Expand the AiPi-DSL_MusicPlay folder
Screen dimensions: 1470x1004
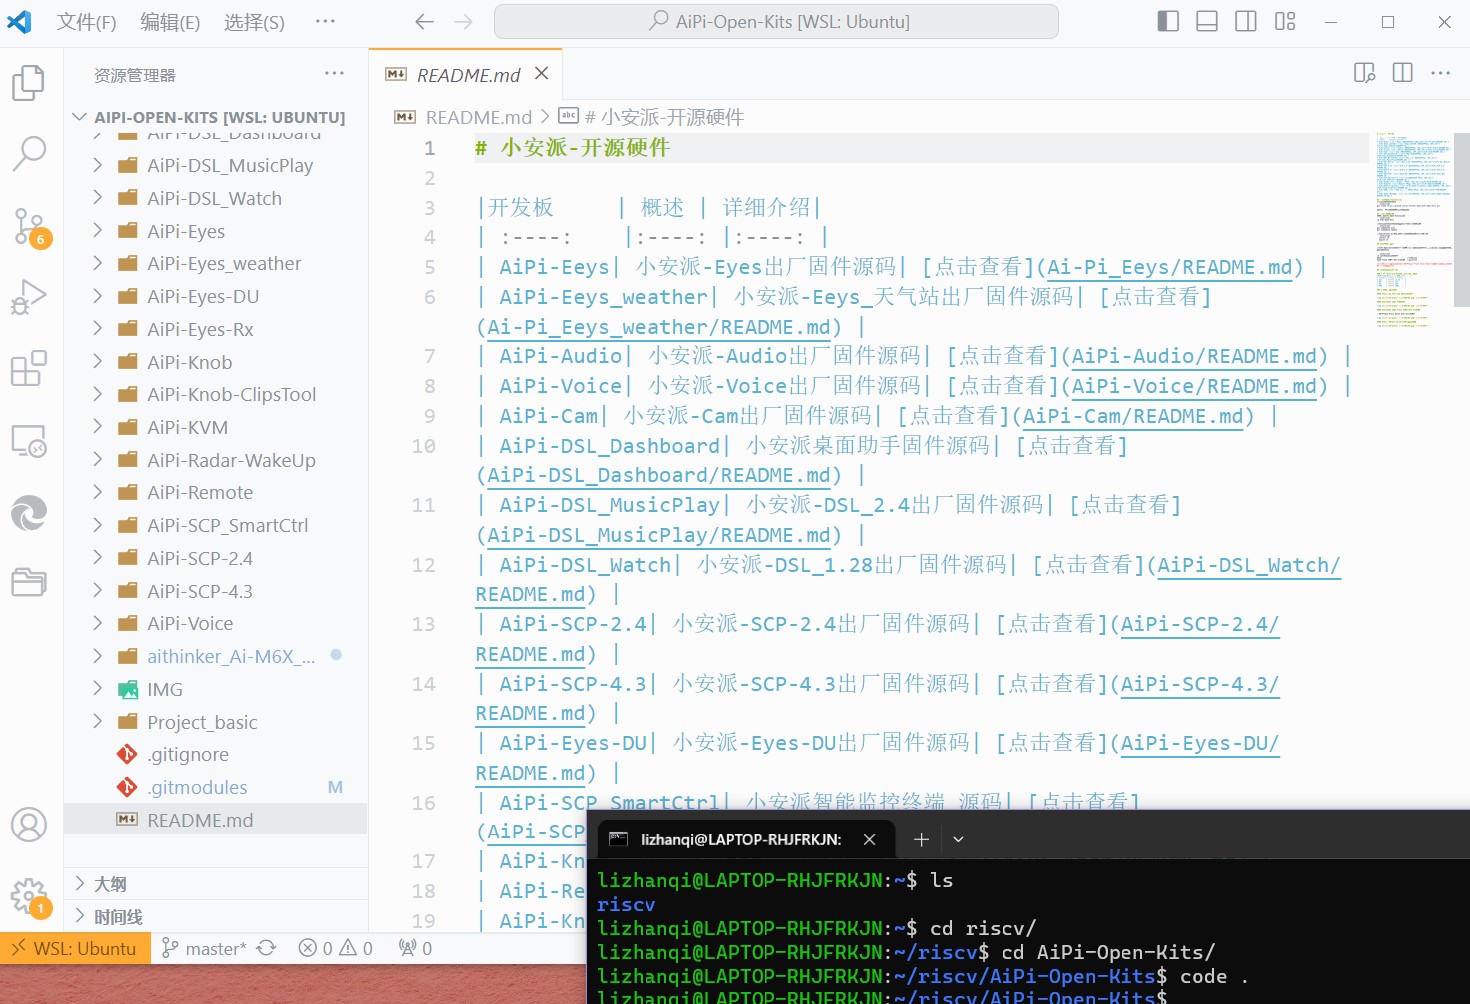pos(97,165)
